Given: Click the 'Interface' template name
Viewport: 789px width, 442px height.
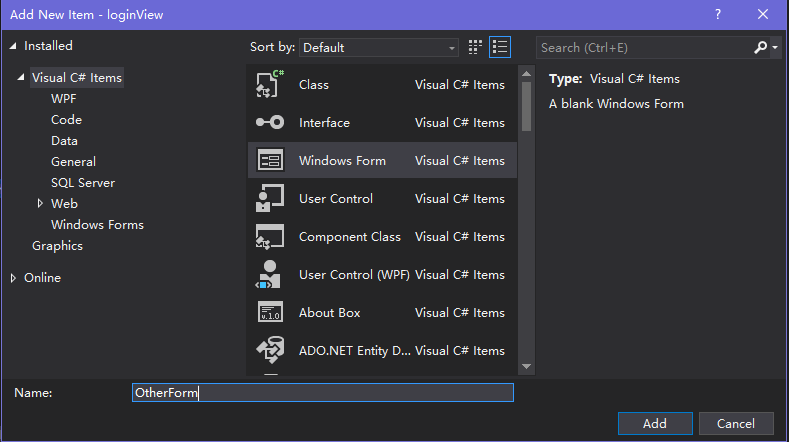Looking at the screenshot, I should pos(325,122).
